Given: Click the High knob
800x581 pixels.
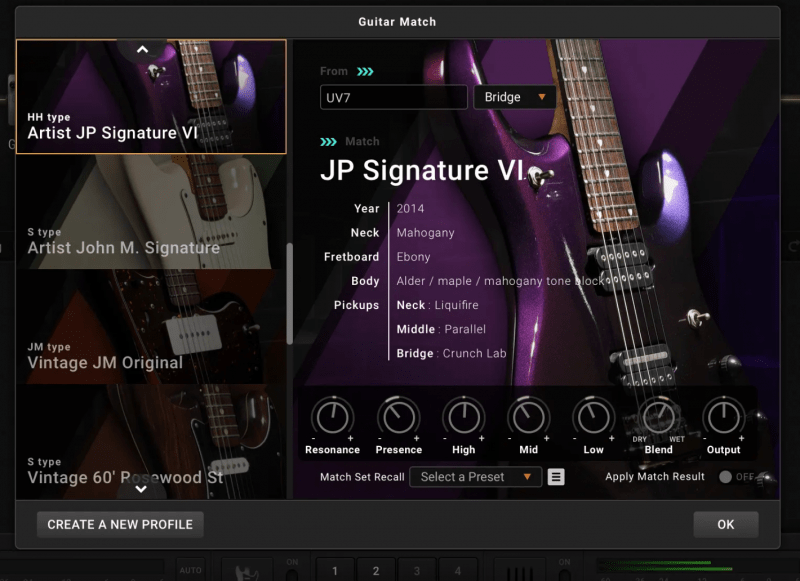Looking at the screenshot, I should (463, 417).
